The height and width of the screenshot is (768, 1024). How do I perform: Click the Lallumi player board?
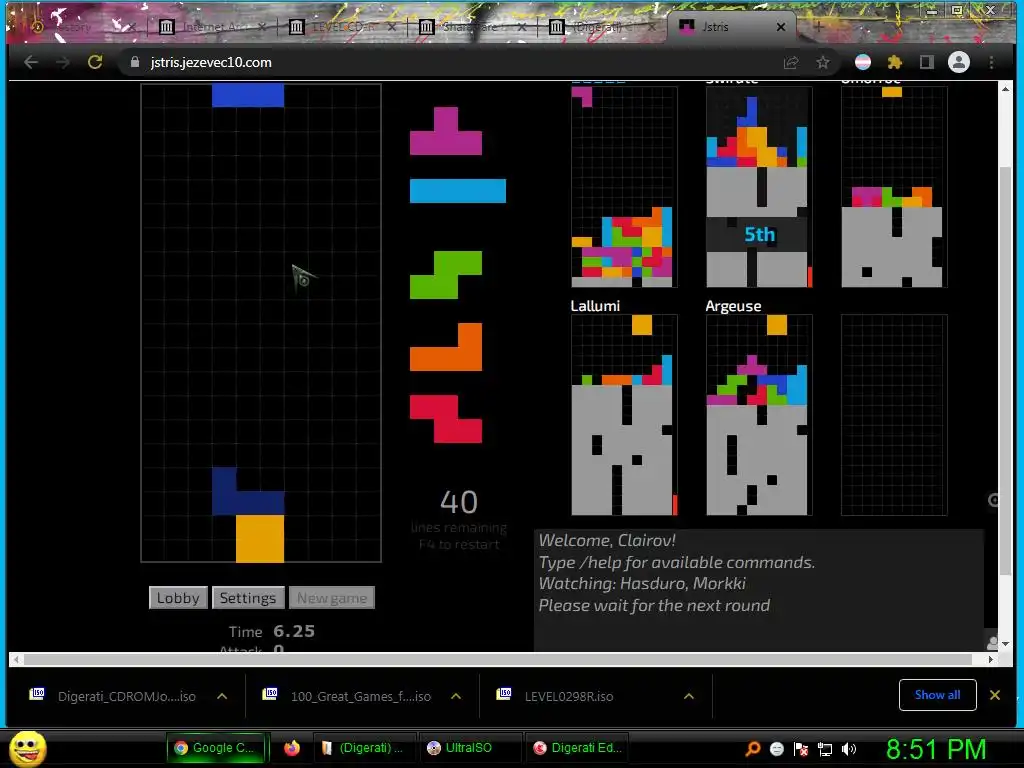coord(624,415)
